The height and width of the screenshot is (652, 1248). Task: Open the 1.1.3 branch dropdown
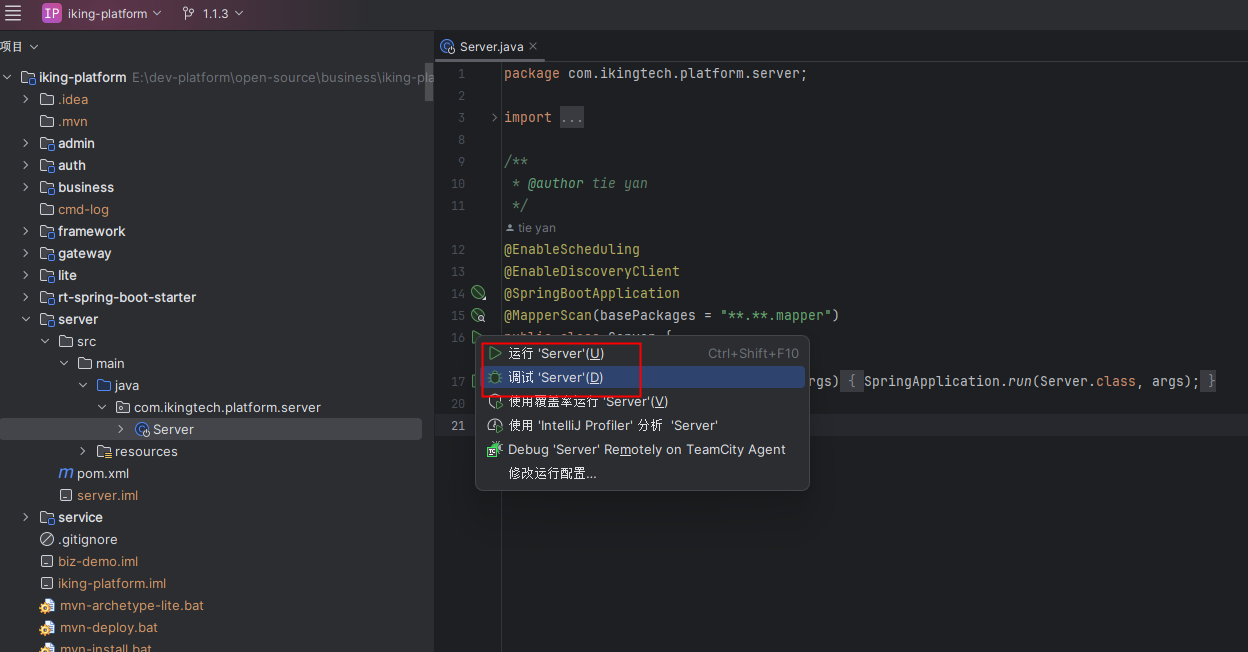(223, 14)
